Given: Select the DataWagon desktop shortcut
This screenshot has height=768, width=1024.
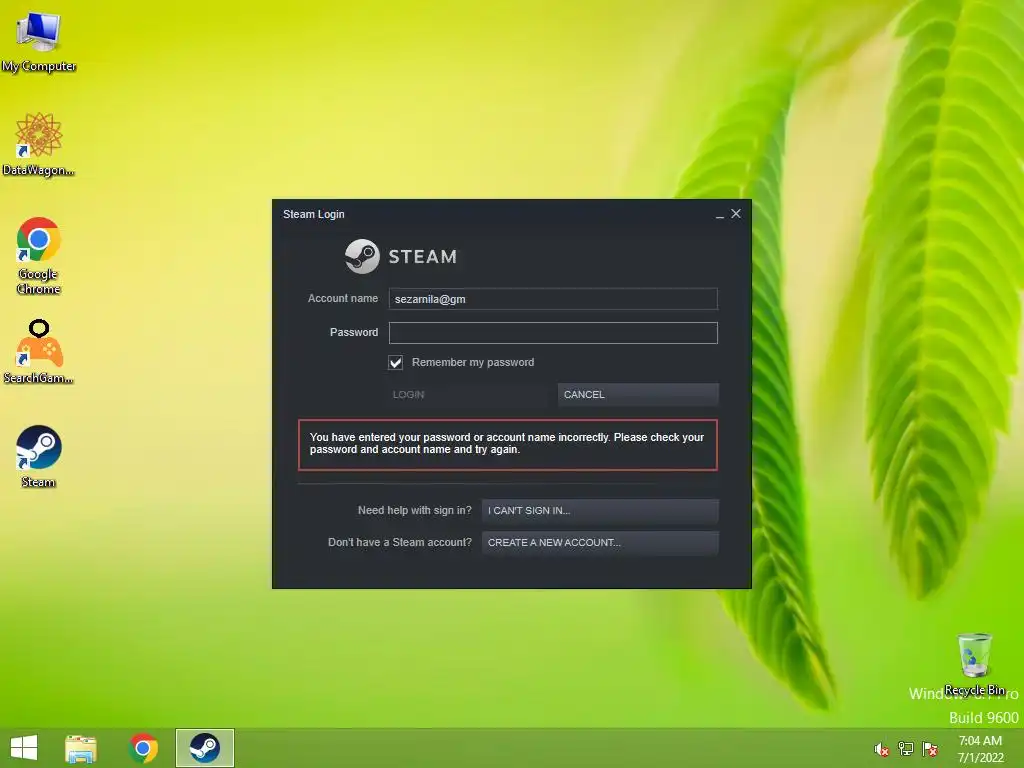Looking at the screenshot, I should tap(39, 144).
